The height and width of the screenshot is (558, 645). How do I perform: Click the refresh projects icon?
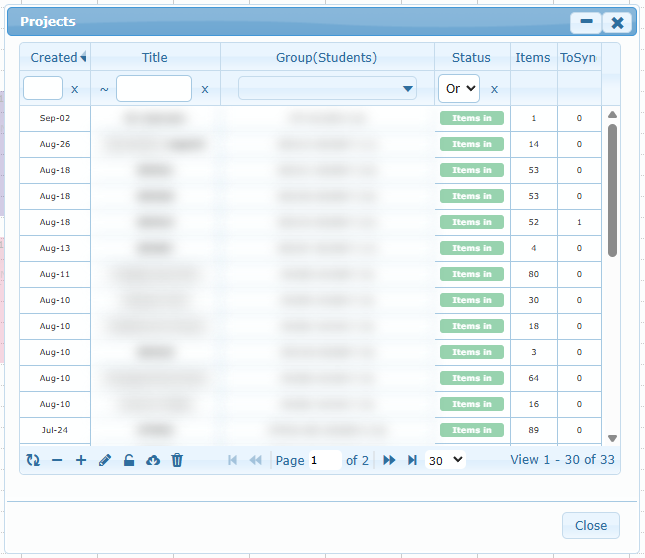tap(33, 460)
